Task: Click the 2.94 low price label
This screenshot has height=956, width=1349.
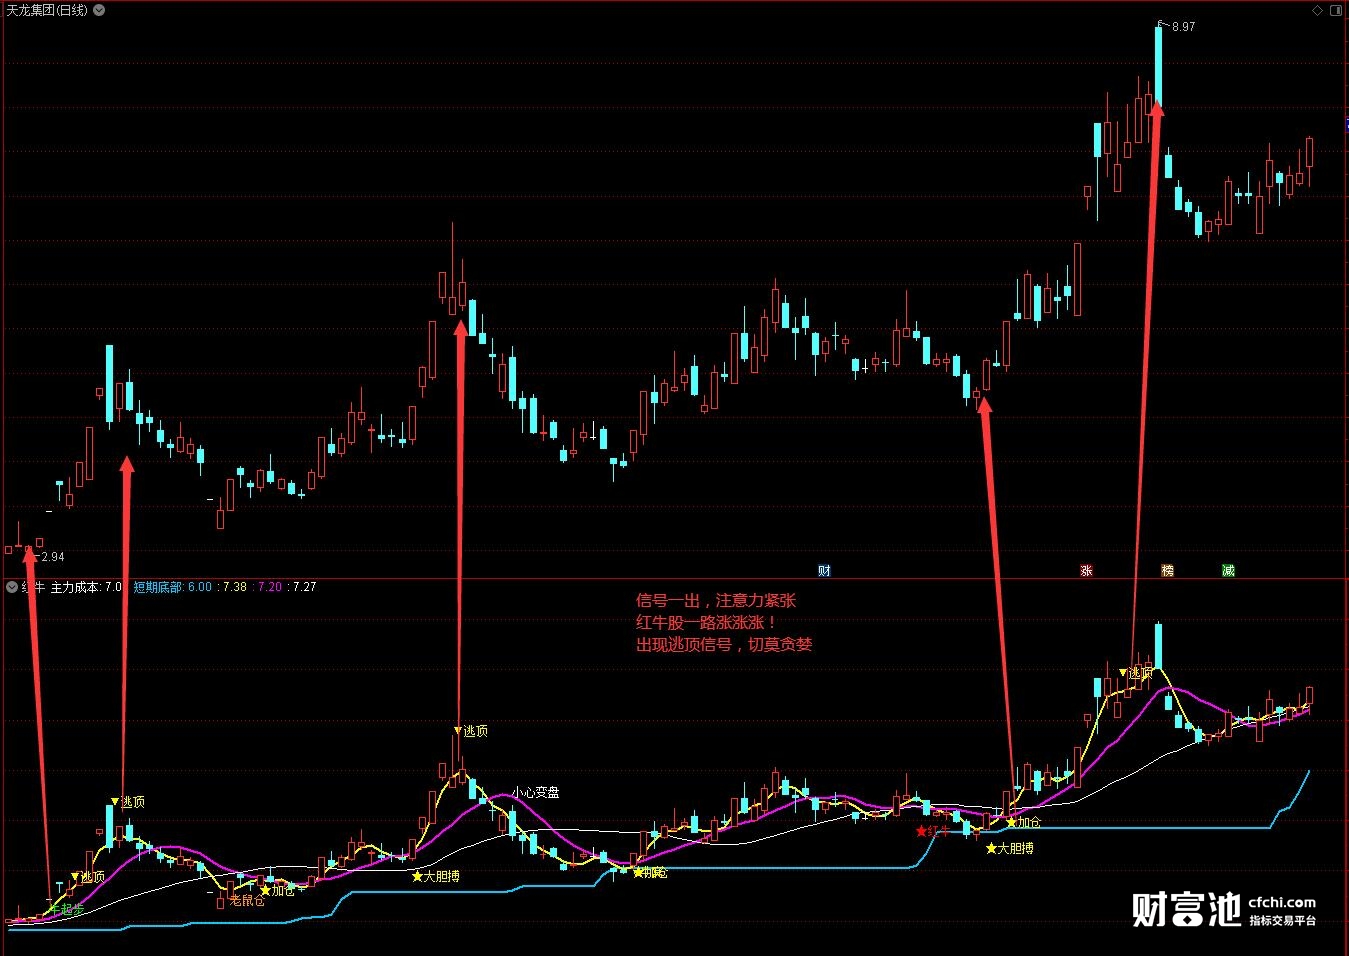Action: pos(53,557)
